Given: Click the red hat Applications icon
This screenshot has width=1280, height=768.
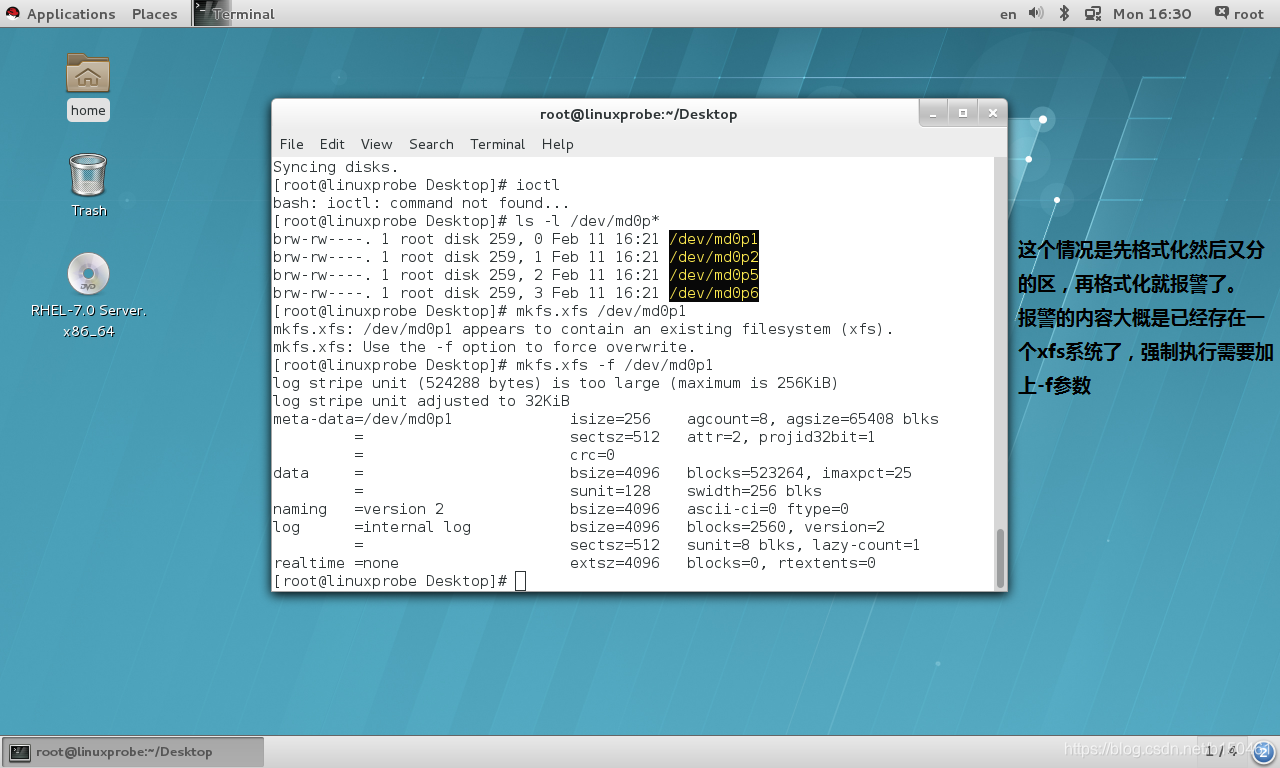Looking at the screenshot, I should point(13,13).
